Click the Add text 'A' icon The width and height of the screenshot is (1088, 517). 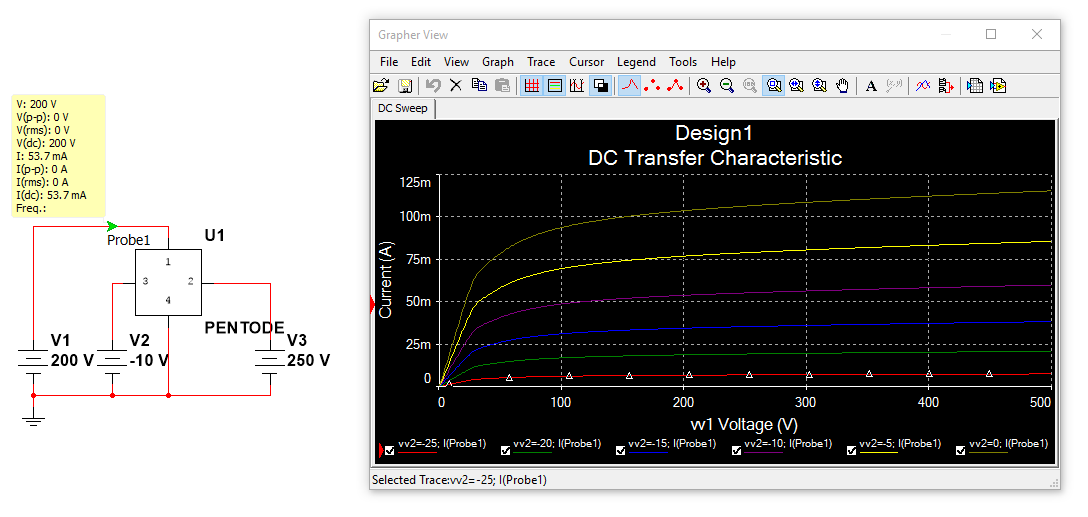(872, 86)
